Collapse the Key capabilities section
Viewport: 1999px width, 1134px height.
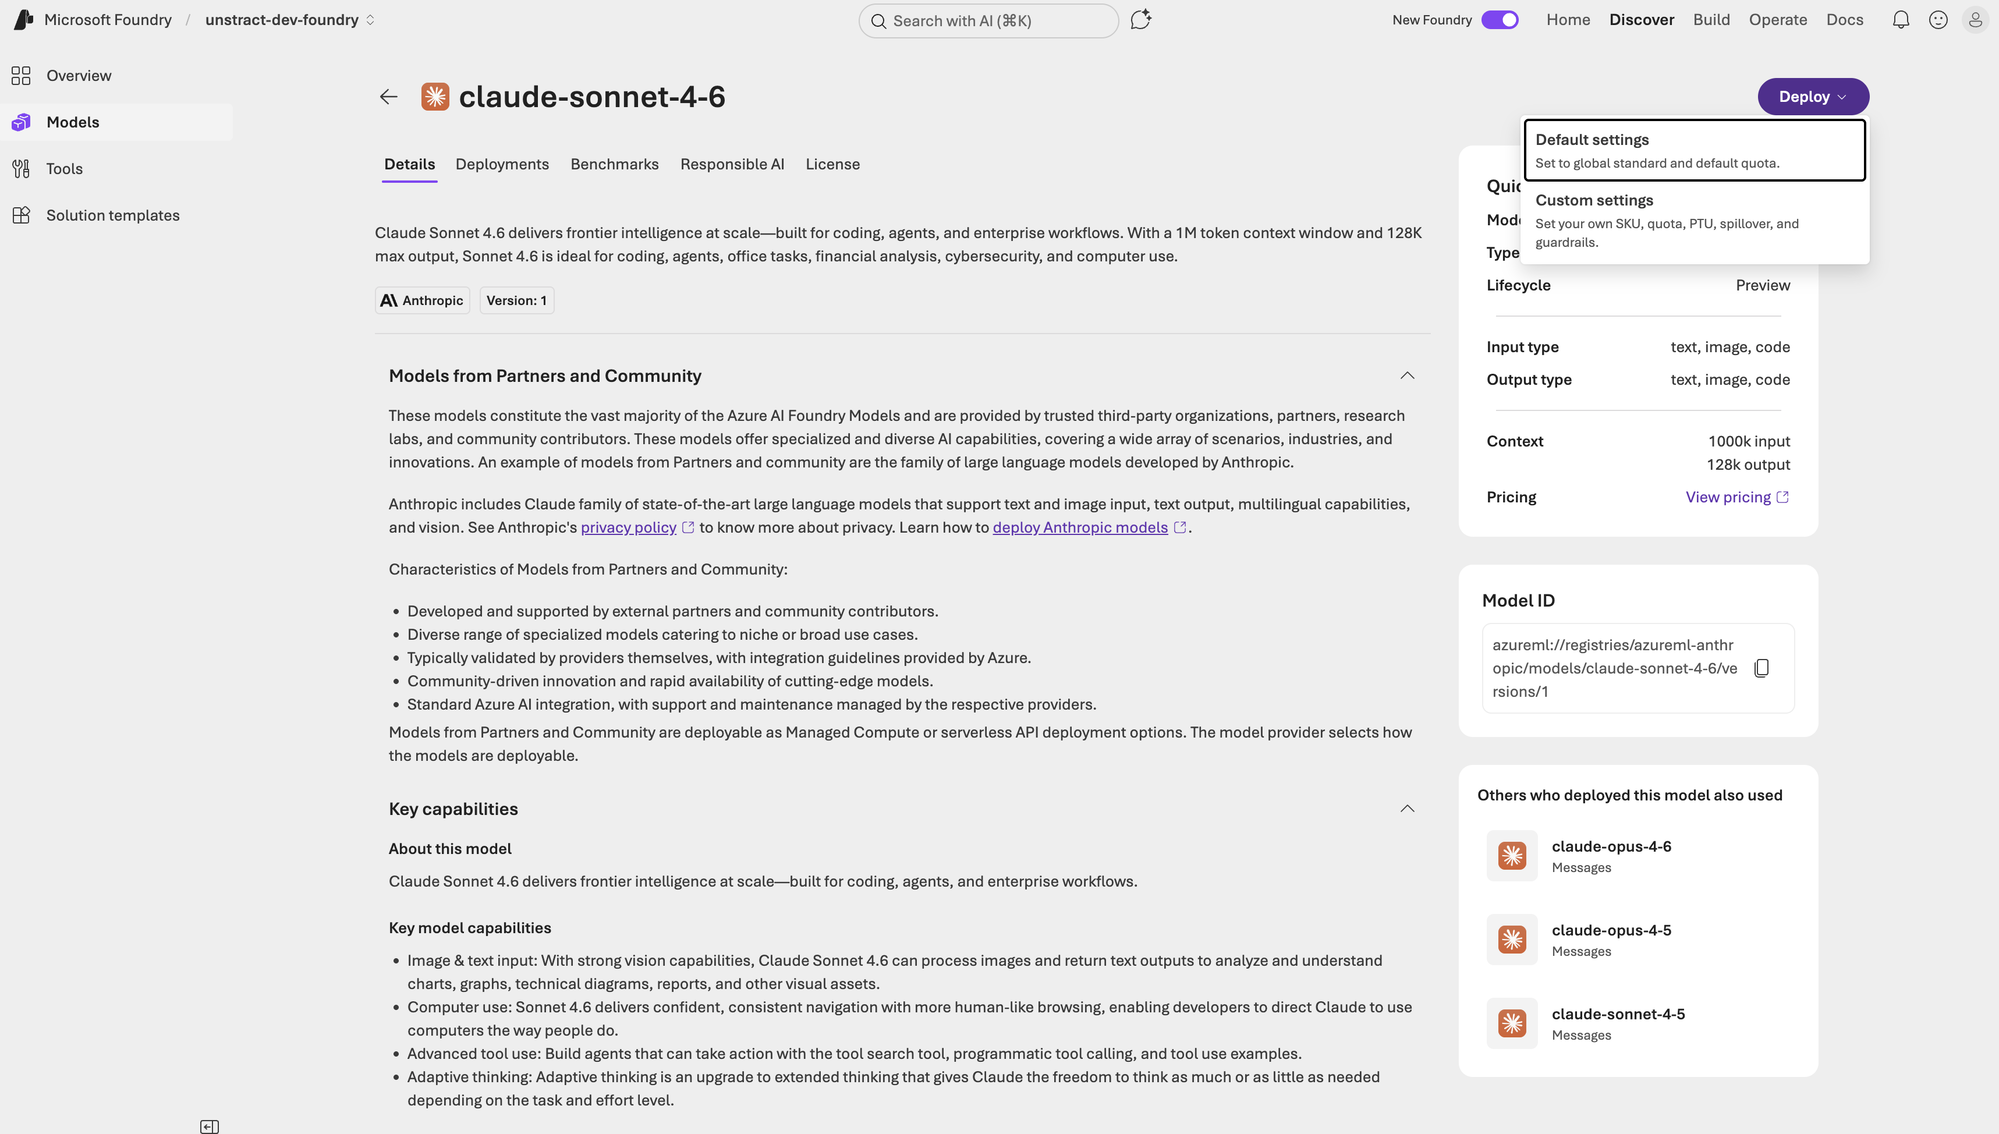click(1406, 809)
